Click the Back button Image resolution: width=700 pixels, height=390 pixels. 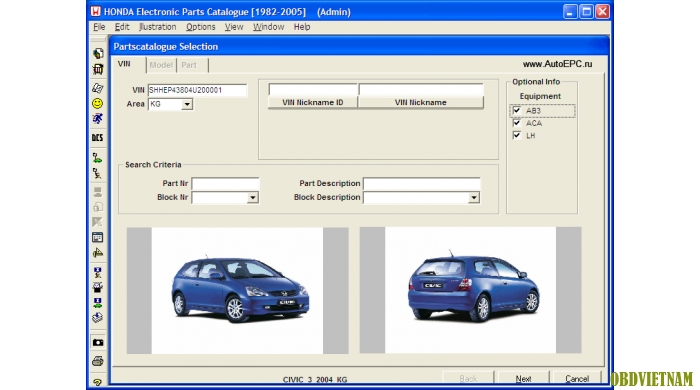(x=468, y=378)
